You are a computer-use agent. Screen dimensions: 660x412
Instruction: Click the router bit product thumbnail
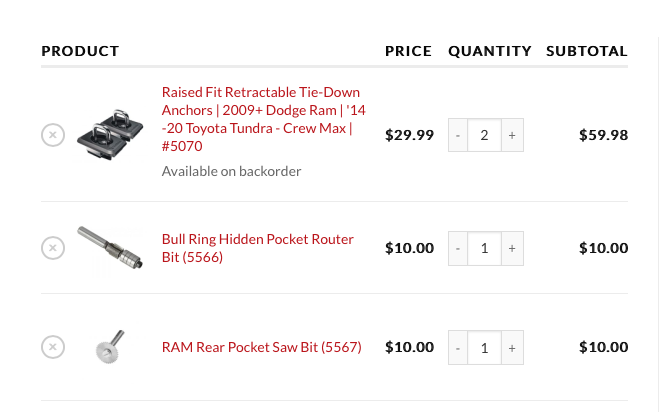pos(110,247)
